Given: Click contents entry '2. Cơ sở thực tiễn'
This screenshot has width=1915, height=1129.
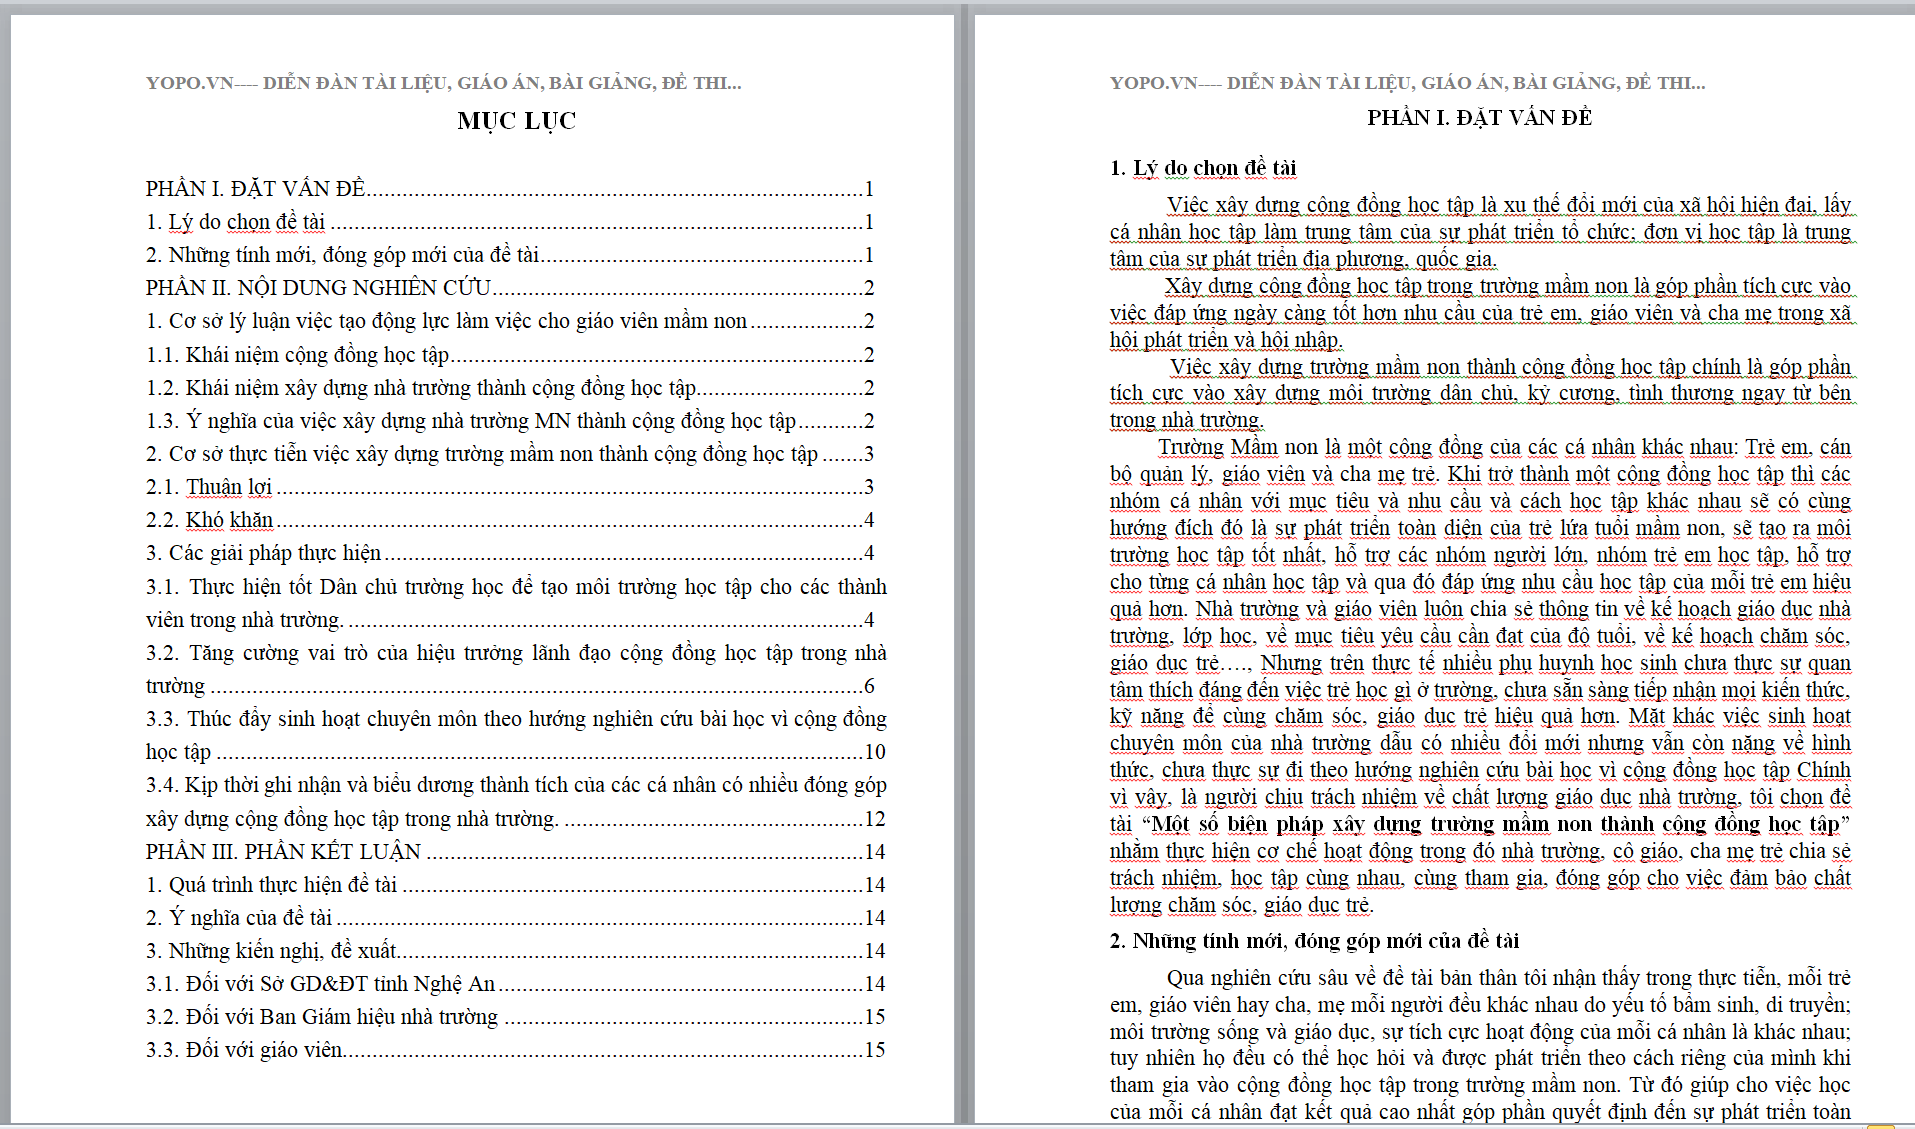Looking at the screenshot, I should 510,454.
